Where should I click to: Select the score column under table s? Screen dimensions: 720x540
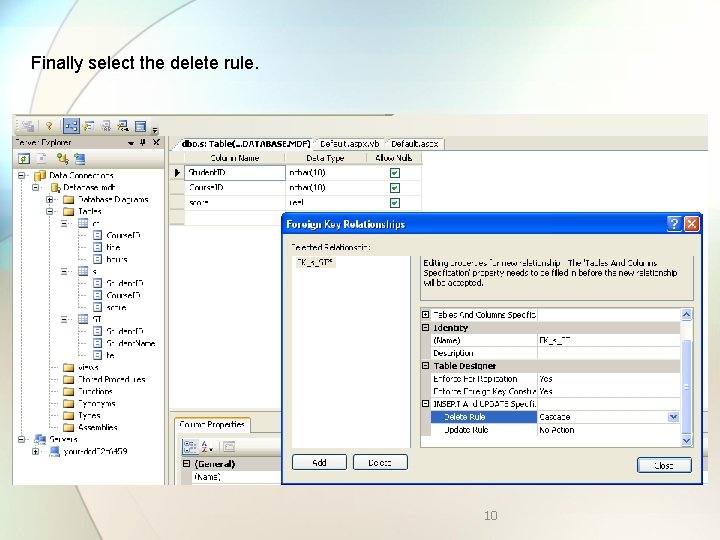(110, 307)
